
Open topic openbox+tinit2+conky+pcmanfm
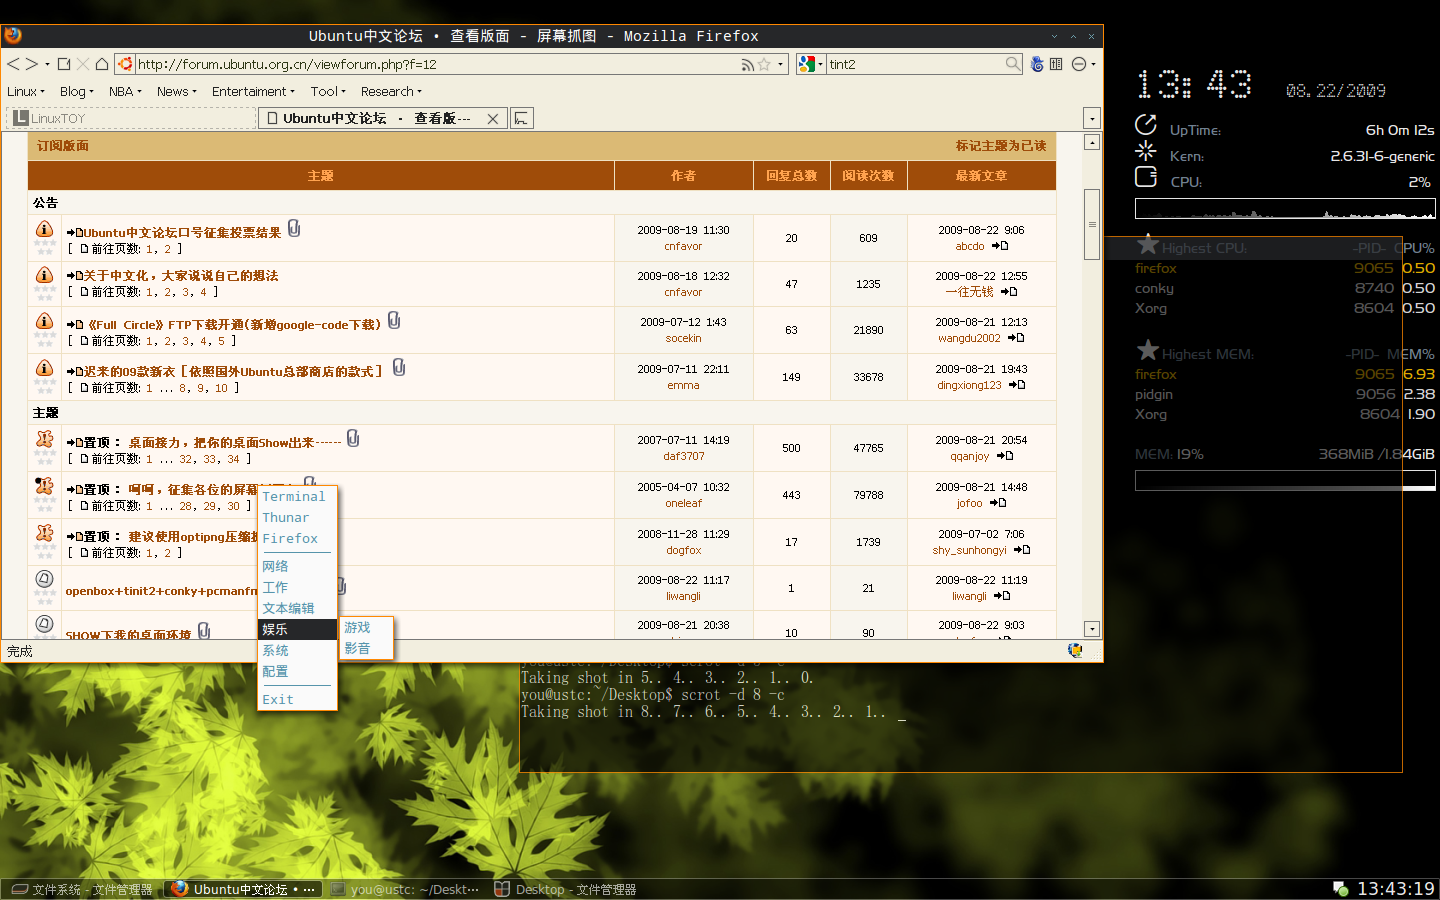pos(161,591)
